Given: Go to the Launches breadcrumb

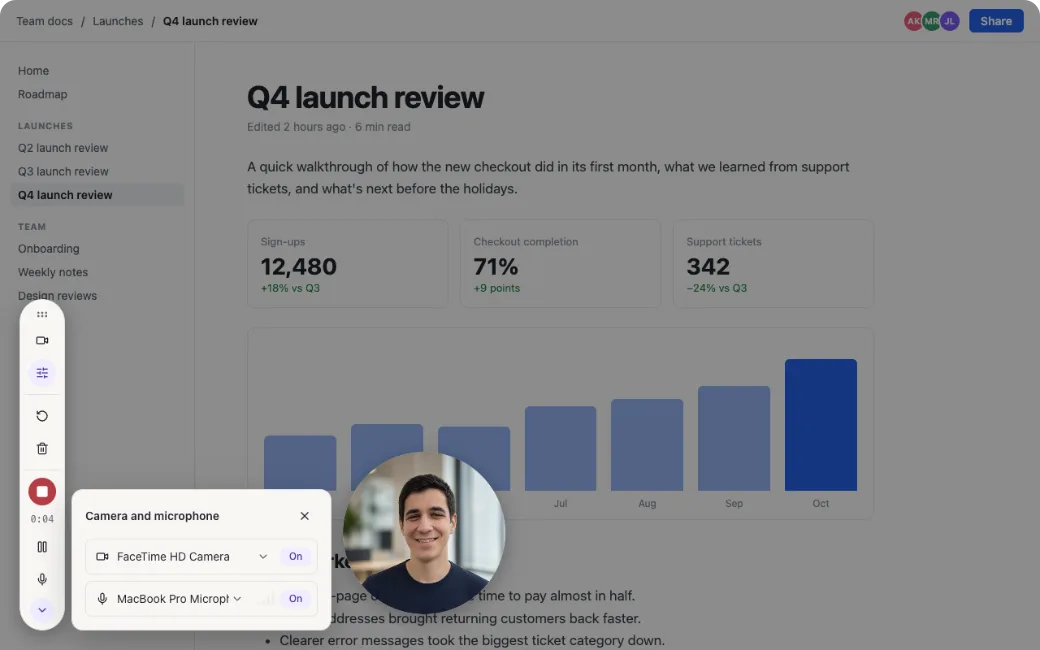Looking at the screenshot, I should click(118, 21).
